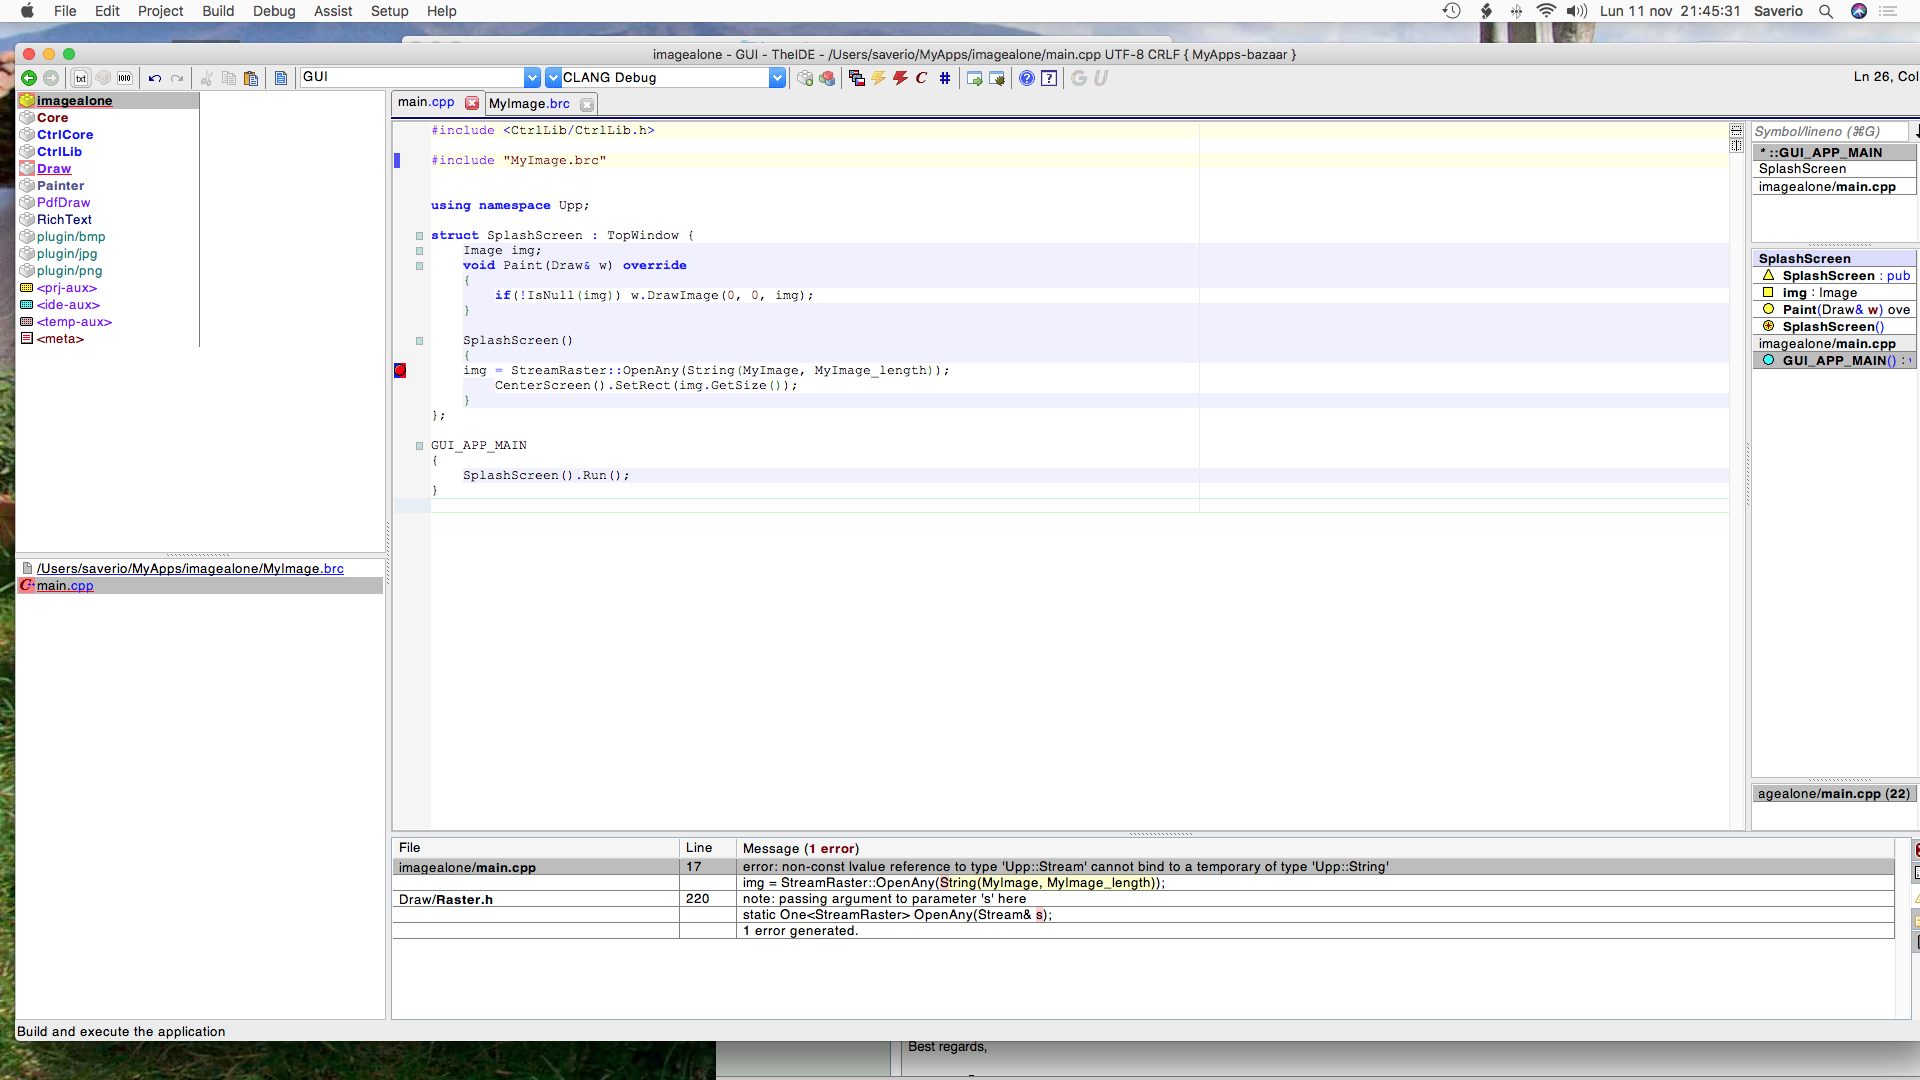Switch to the MyImage.brc tab

pyautogui.click(x=529, y=104)
